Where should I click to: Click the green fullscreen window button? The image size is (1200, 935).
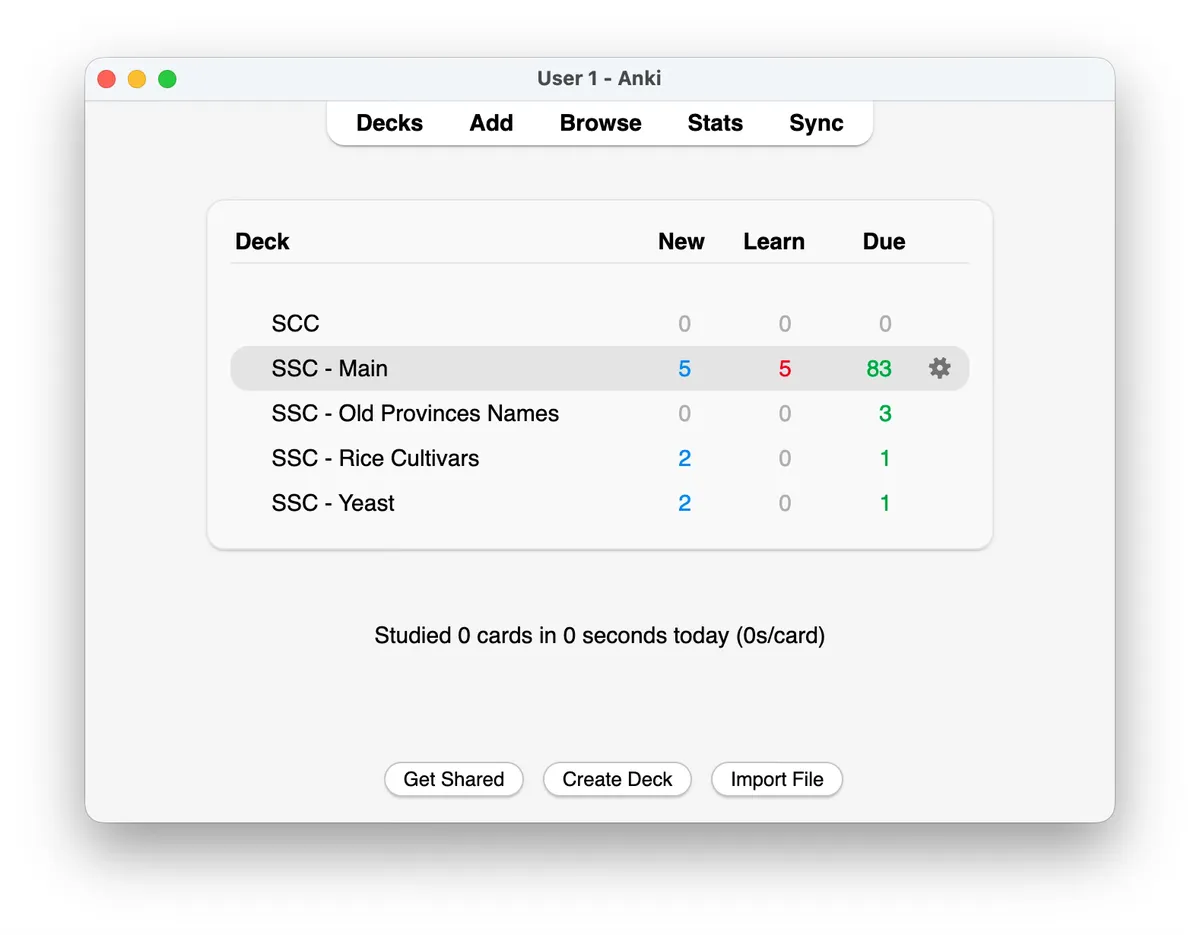tap(167, 79)
